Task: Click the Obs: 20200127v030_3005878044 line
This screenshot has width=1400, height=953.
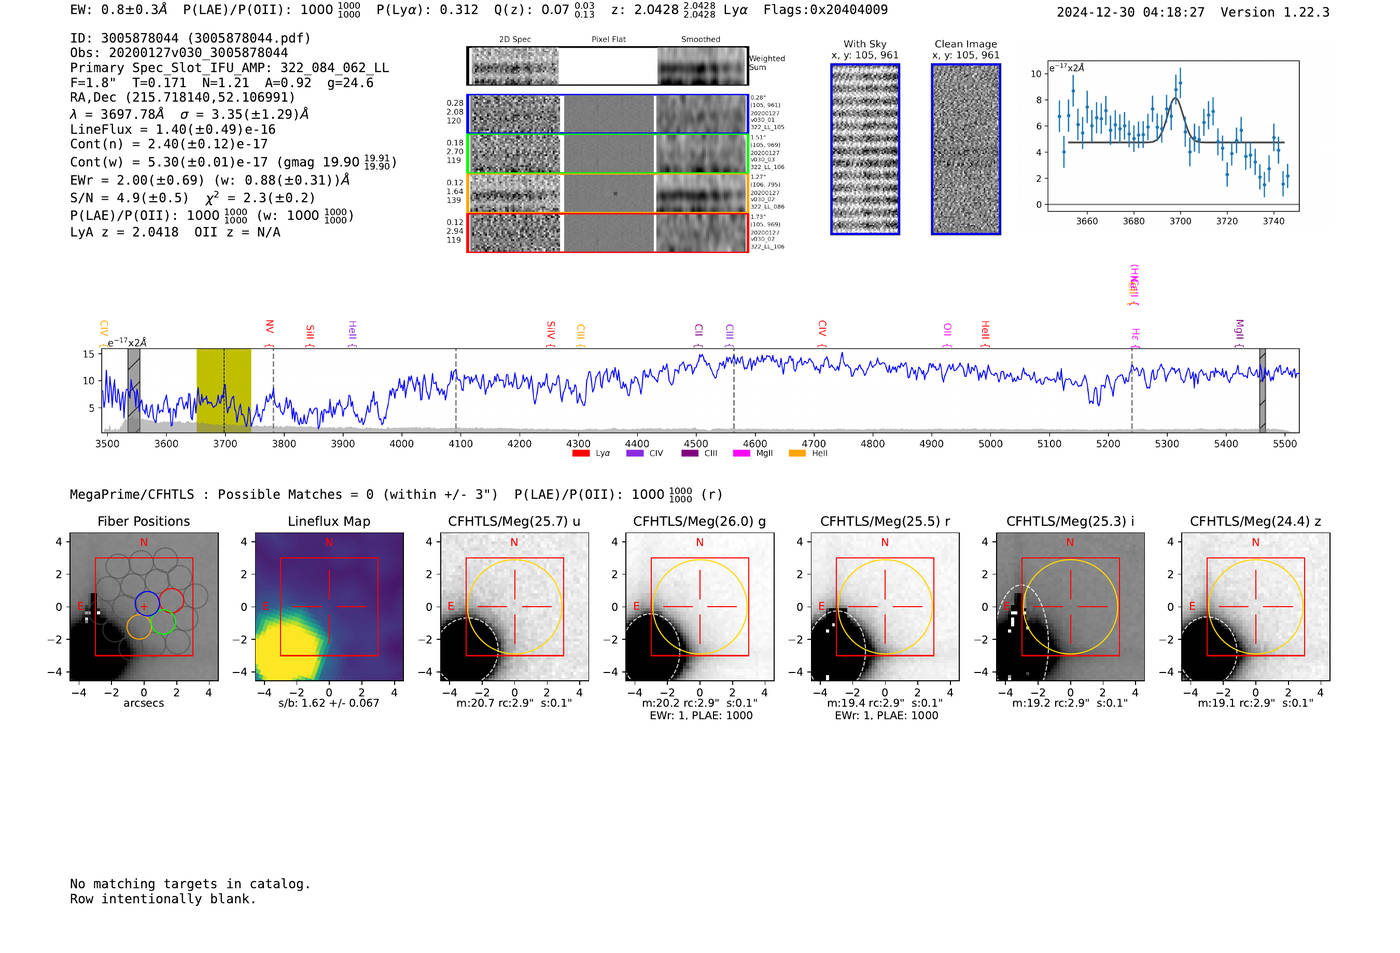Action: pyautogui.click(x=179, y=53)
